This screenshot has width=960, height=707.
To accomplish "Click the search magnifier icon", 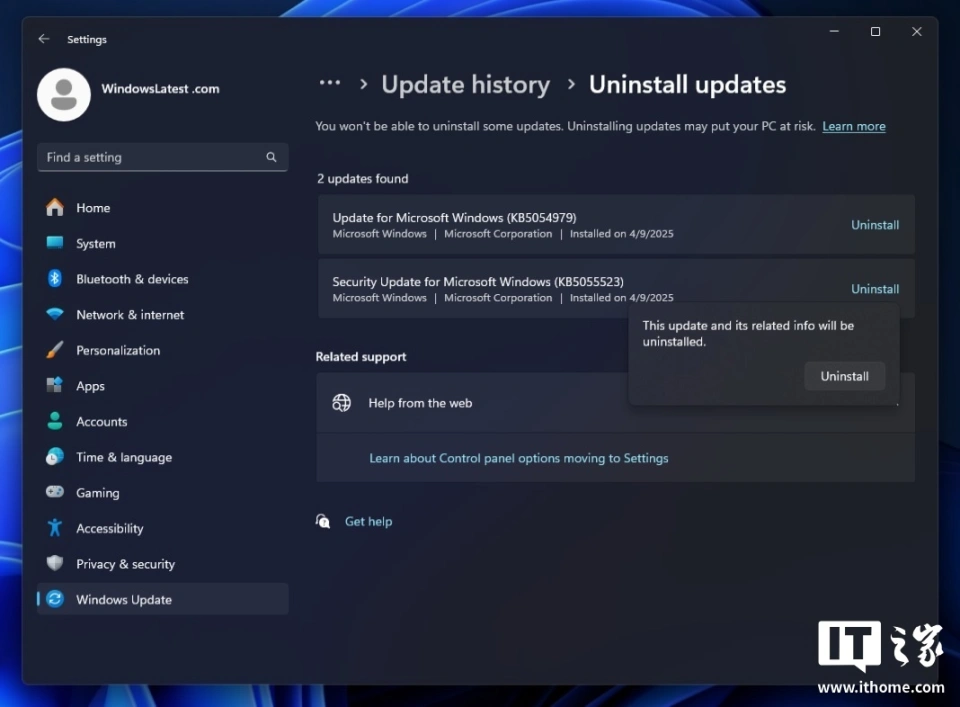I will point(271,157).
